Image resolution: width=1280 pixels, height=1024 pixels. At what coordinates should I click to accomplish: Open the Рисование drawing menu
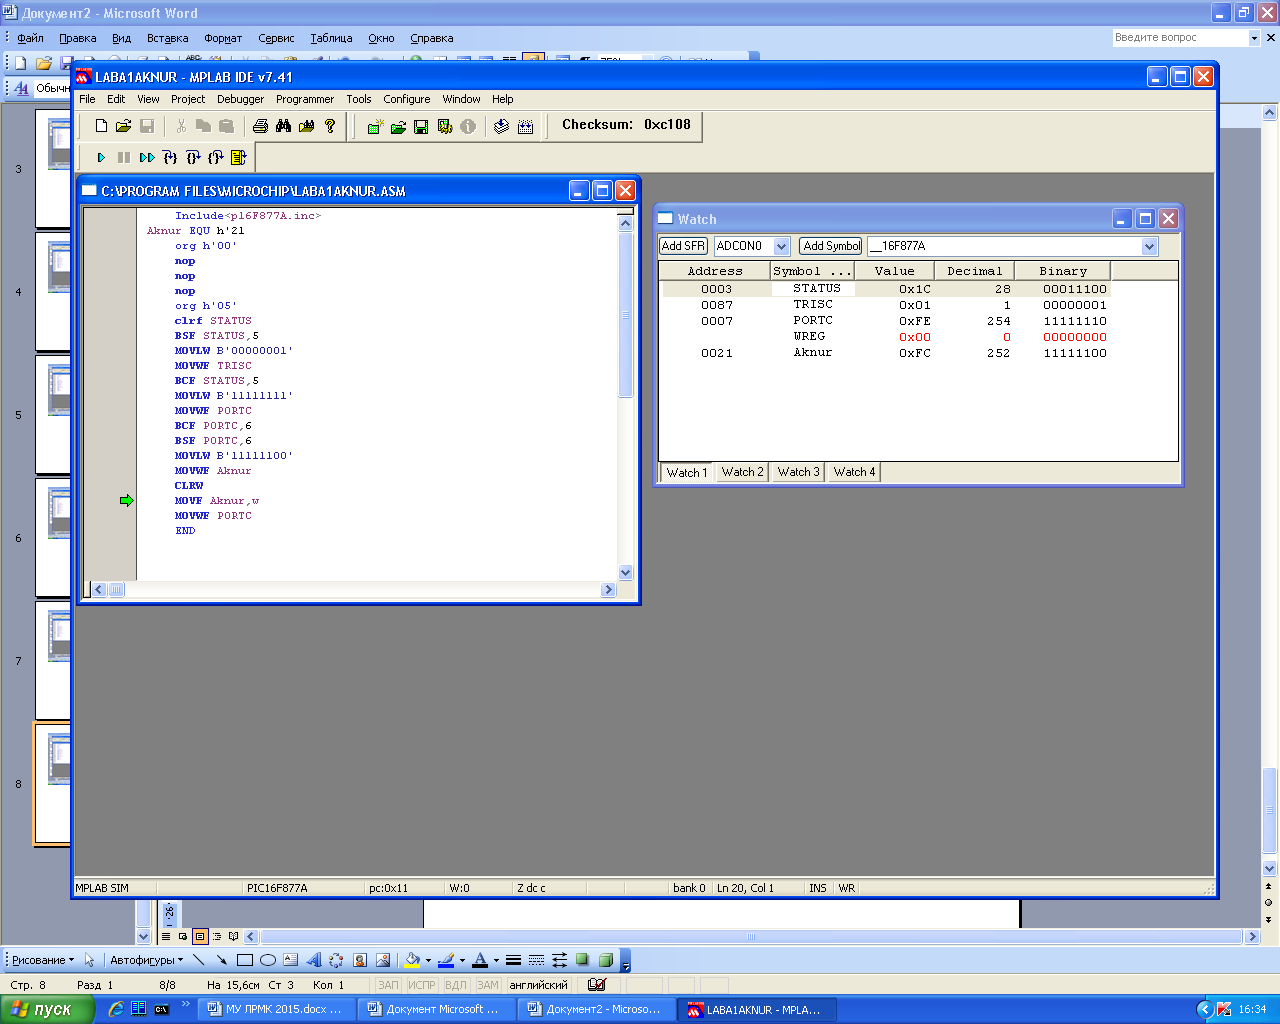click(43, 960)
